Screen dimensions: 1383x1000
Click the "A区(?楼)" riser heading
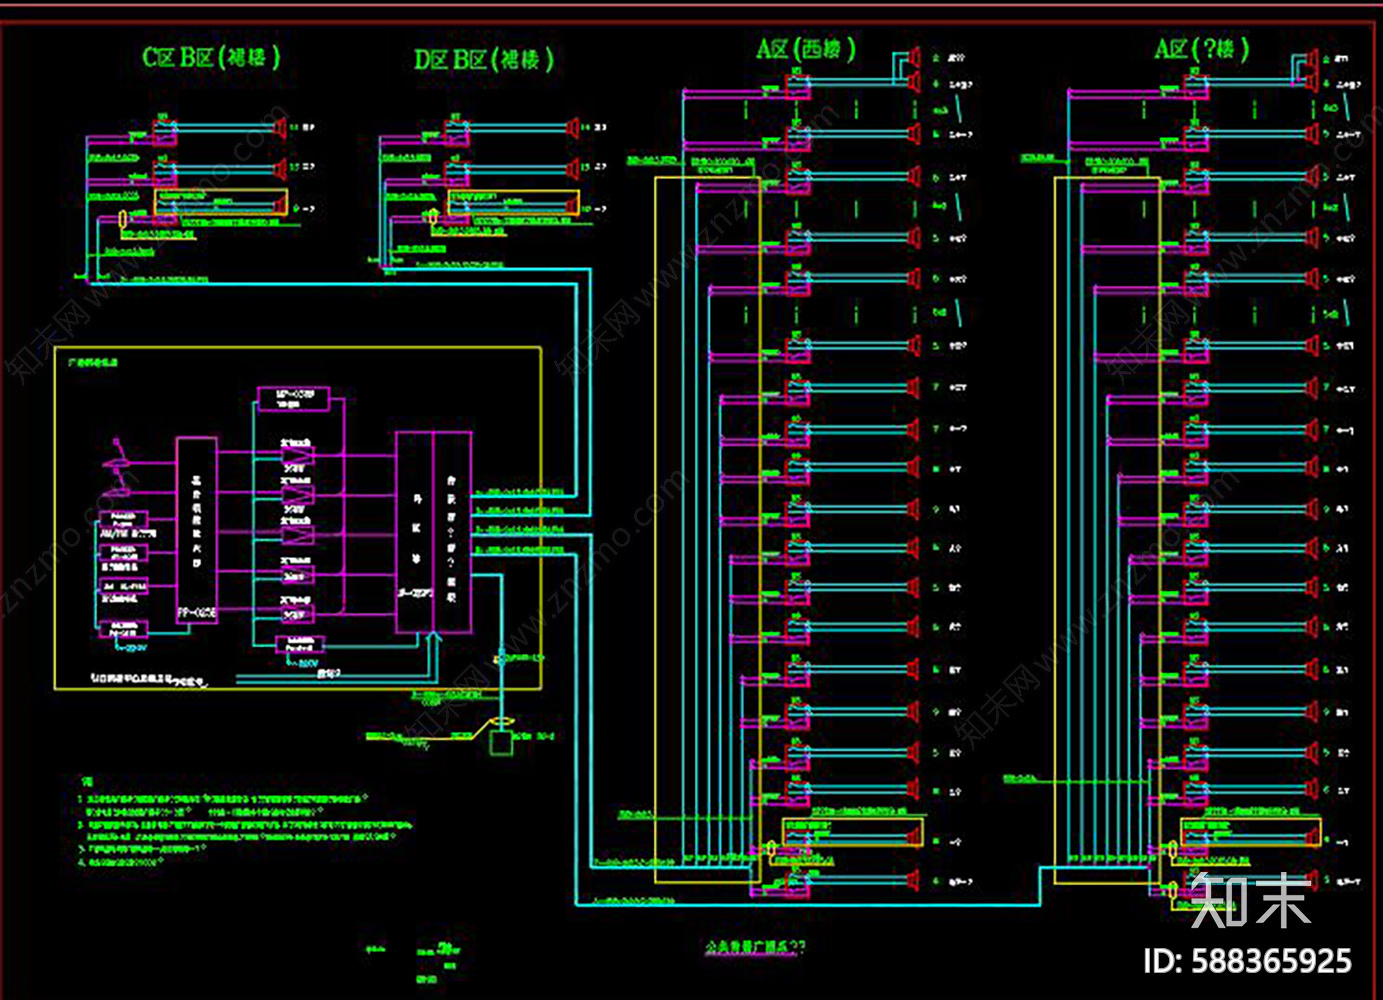[1202, 49]
